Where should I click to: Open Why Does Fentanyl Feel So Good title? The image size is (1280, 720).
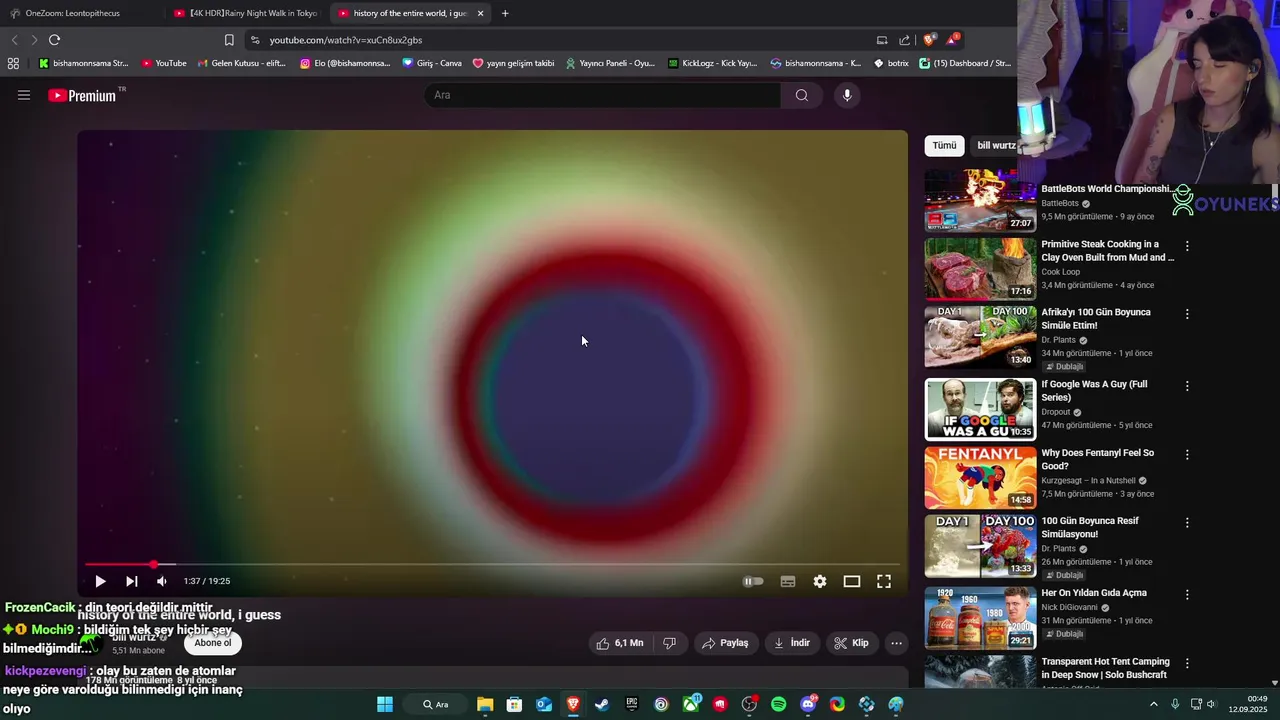point(1097,459)
